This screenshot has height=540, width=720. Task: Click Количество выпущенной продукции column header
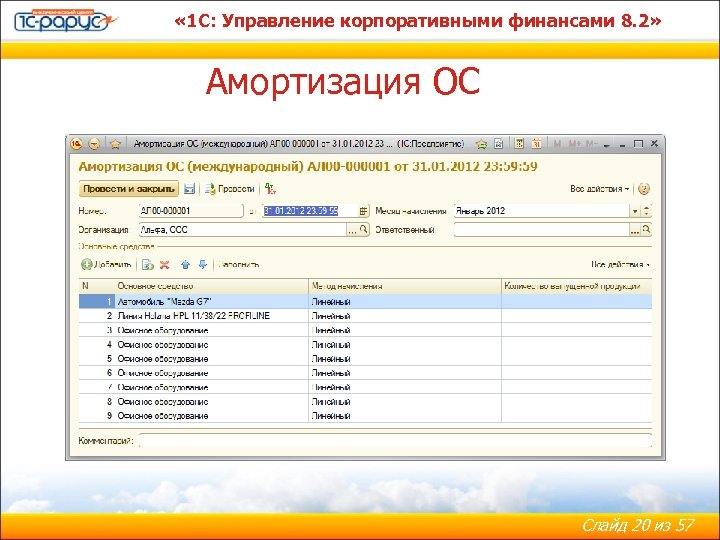[x=577, y=286]
